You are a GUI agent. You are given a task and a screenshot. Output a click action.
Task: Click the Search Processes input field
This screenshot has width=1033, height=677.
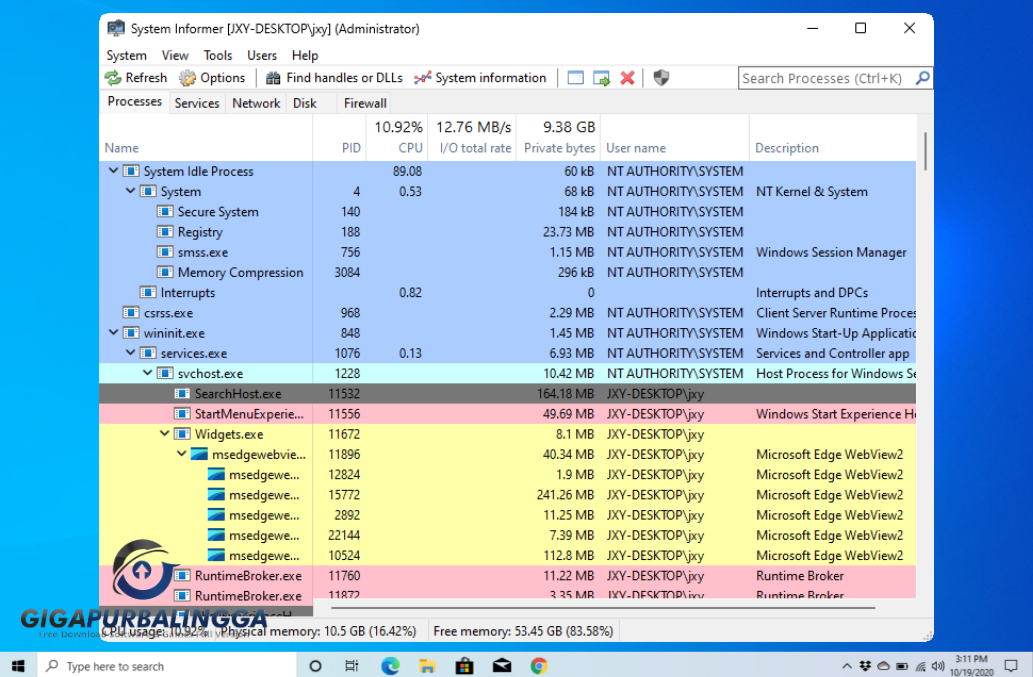827,78
